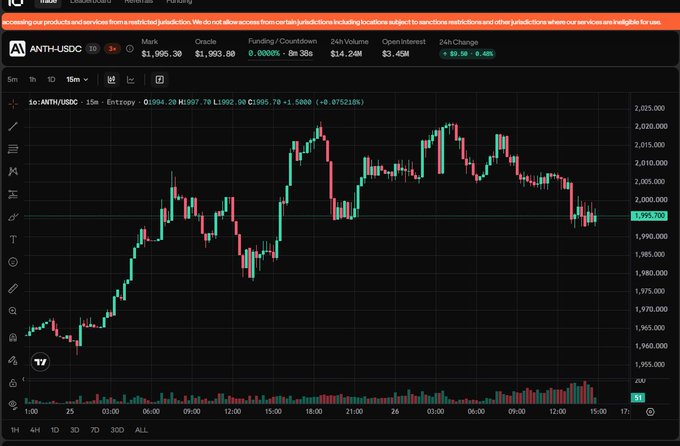Click the 24h Volume value $14.24M
The height and width of the screenshot is (446, 680).
346,54
